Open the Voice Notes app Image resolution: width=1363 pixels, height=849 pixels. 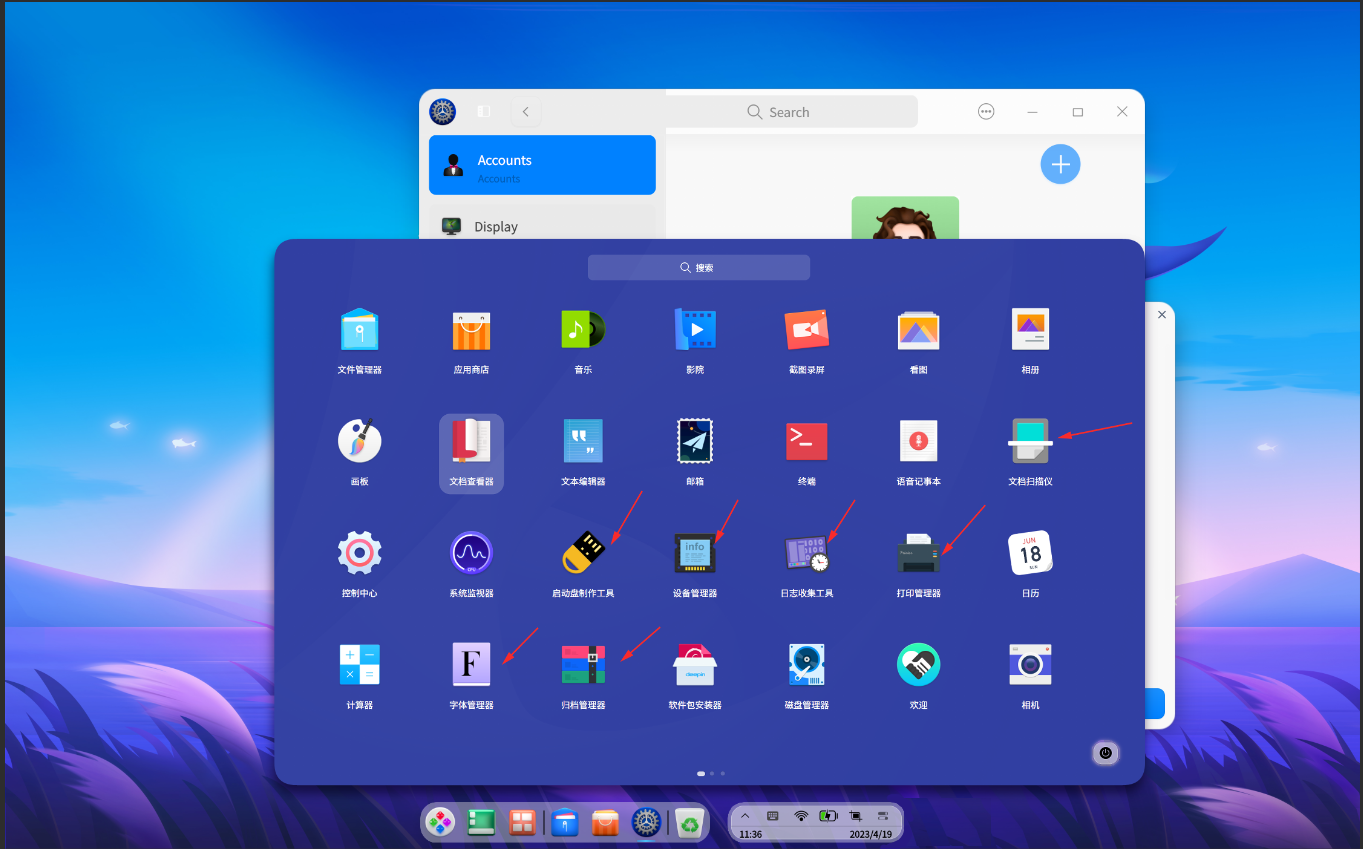pos(918,441)
